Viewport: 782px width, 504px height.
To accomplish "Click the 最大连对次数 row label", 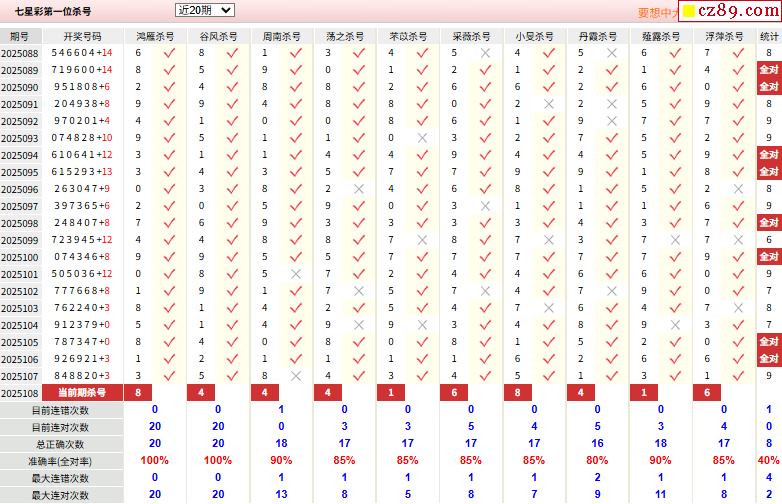I will pos(60,495).
